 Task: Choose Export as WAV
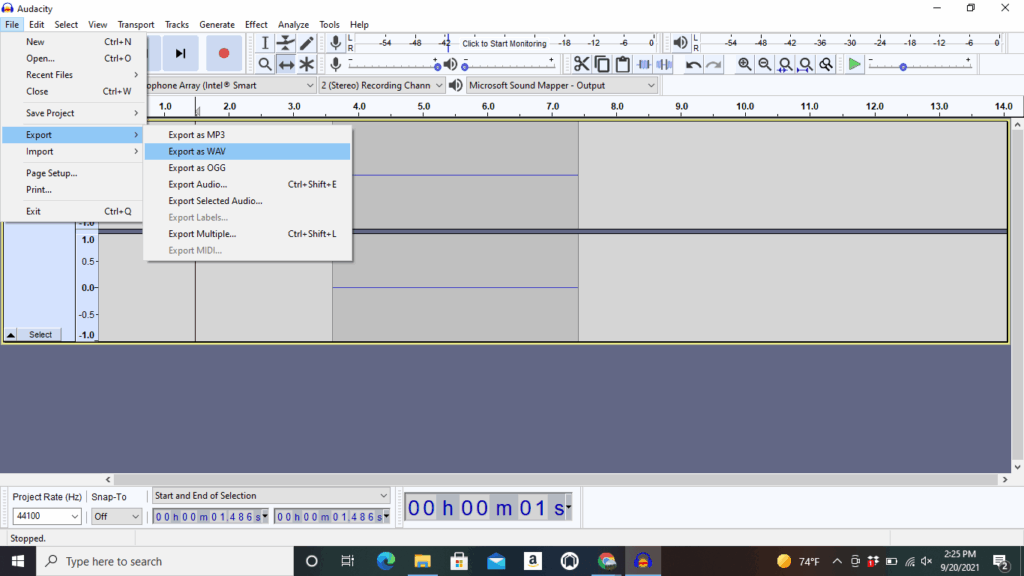(197, 151)
